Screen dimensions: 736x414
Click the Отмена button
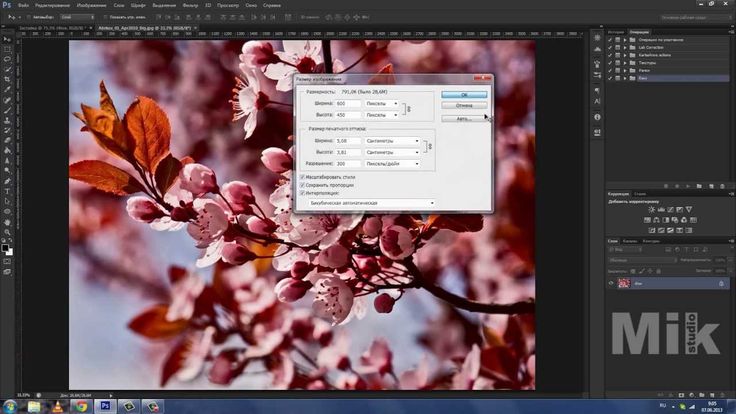[464, 106]
